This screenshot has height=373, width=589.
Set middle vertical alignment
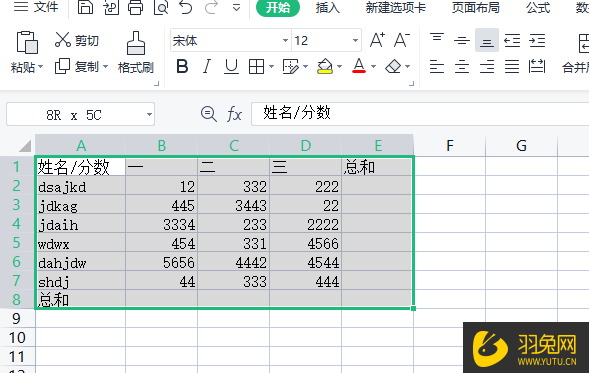click(x=462, y=40)
